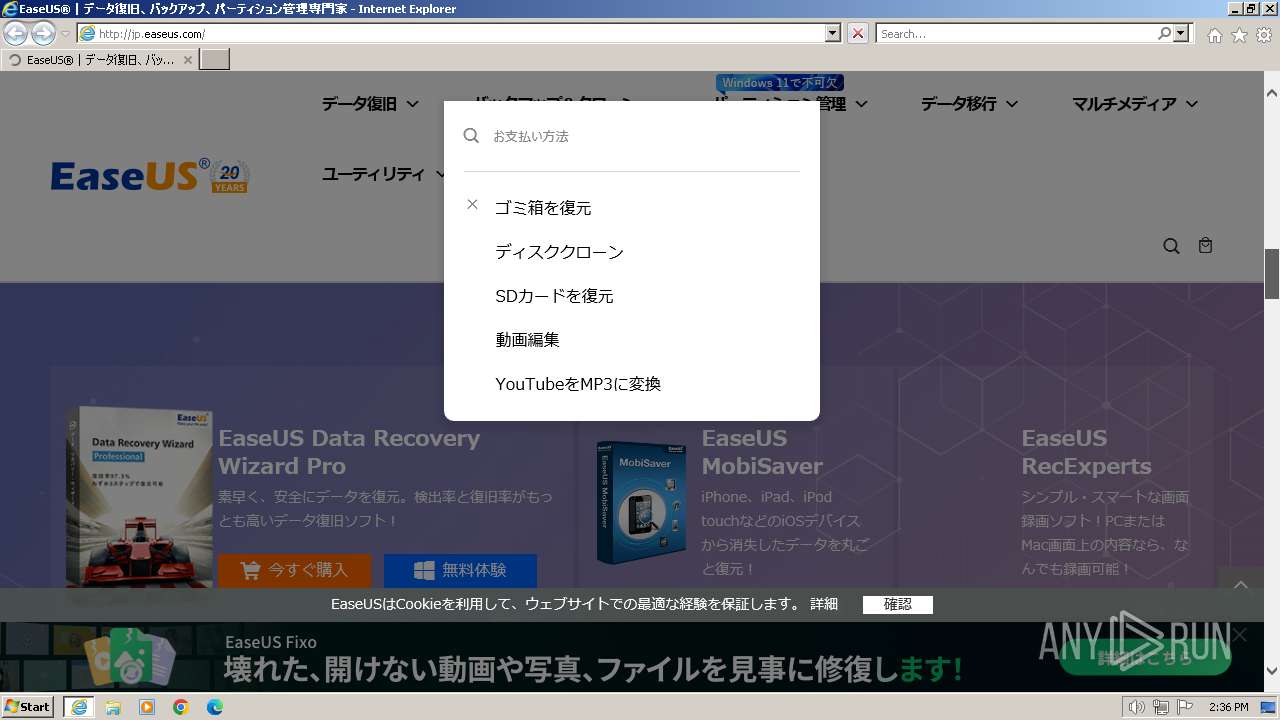The width and height of the screenshot is (1280, 720).
Task: Open the cookie 詳細 link
Action: click(824, 604)
